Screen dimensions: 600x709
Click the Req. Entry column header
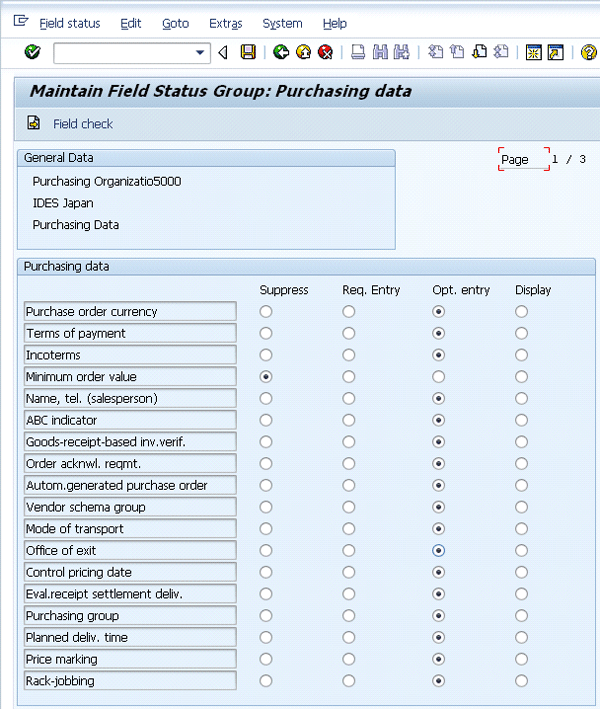(x=371, y=290)
